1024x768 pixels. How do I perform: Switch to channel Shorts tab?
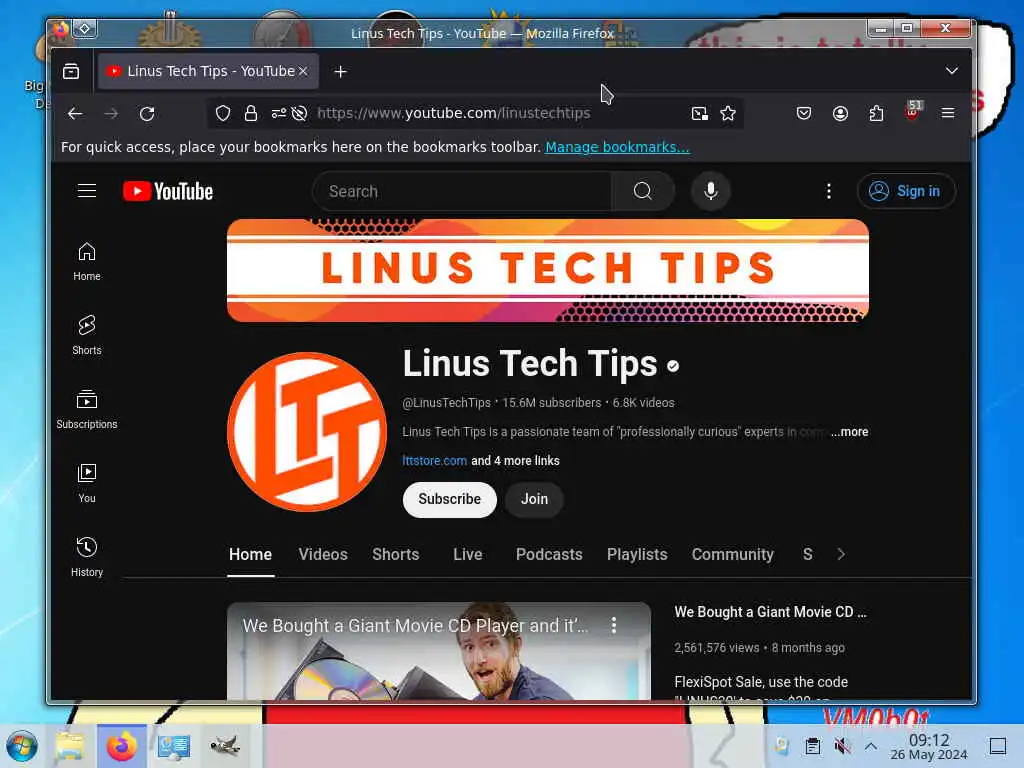pyautogui.click(x=396, y=554)
